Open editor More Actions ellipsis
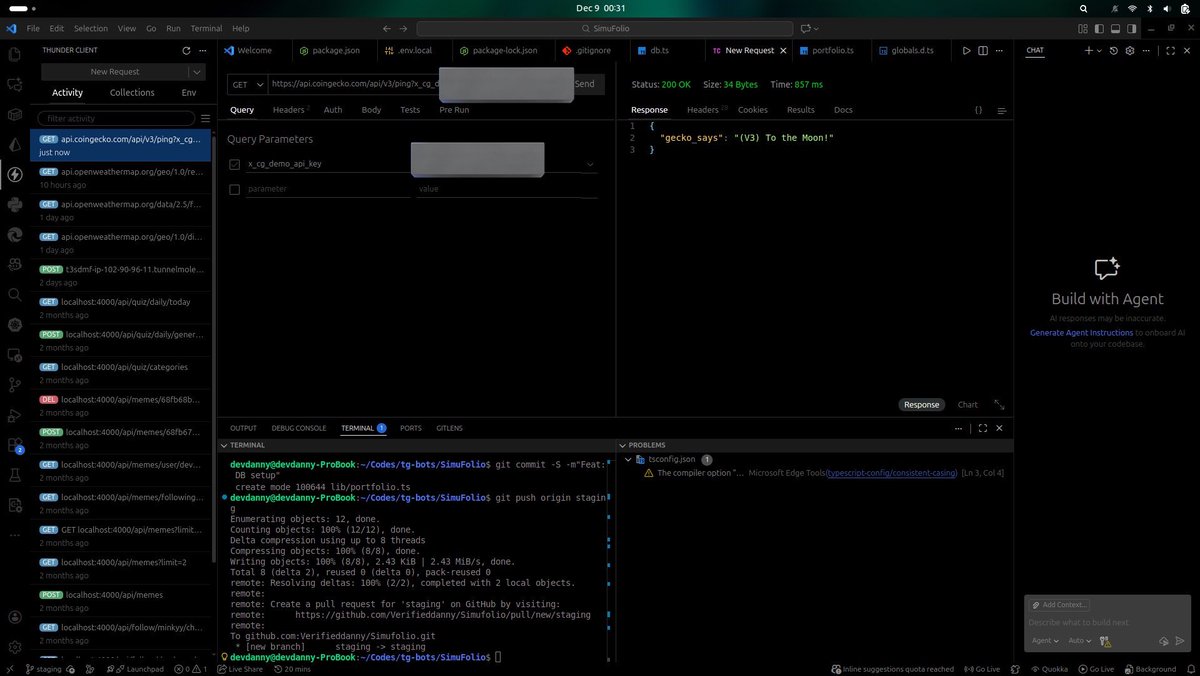1200x676 pixels. pyautogui.click(x=1001, y=50)
